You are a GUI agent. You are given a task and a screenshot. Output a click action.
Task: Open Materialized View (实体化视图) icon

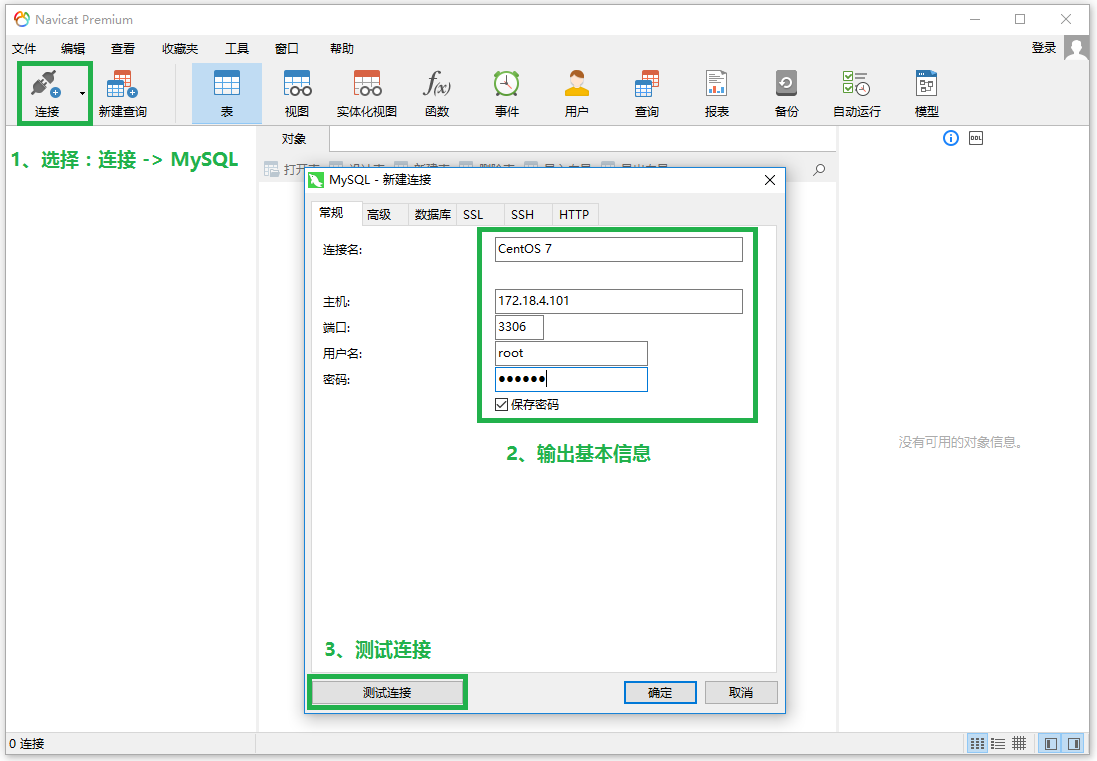[367, 84]
